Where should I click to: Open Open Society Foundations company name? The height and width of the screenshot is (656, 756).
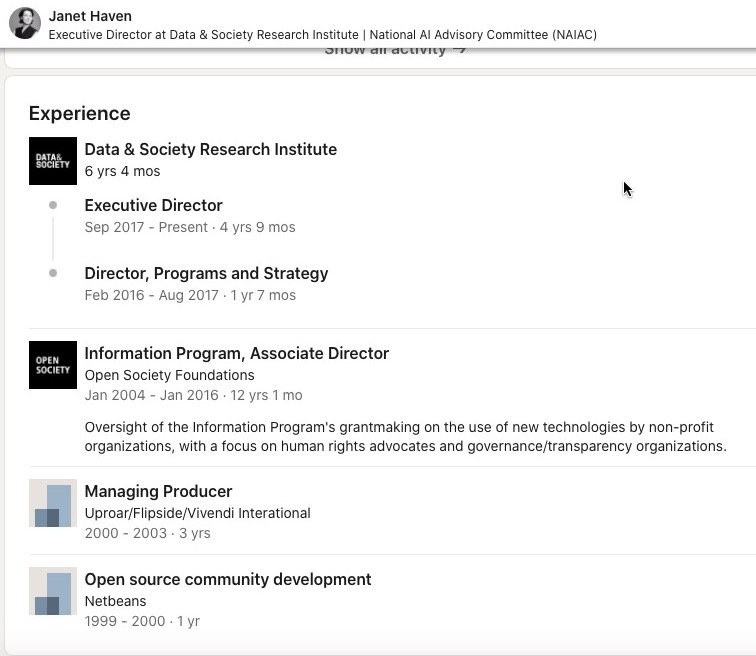169,375
